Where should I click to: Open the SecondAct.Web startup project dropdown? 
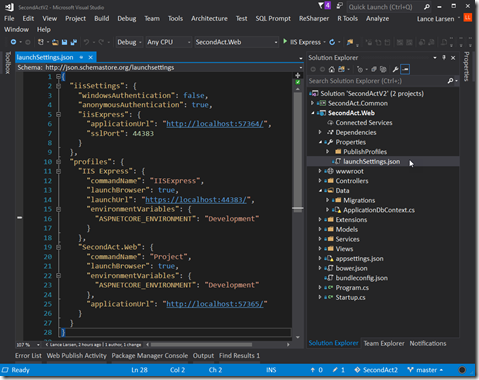click(236, 42)
